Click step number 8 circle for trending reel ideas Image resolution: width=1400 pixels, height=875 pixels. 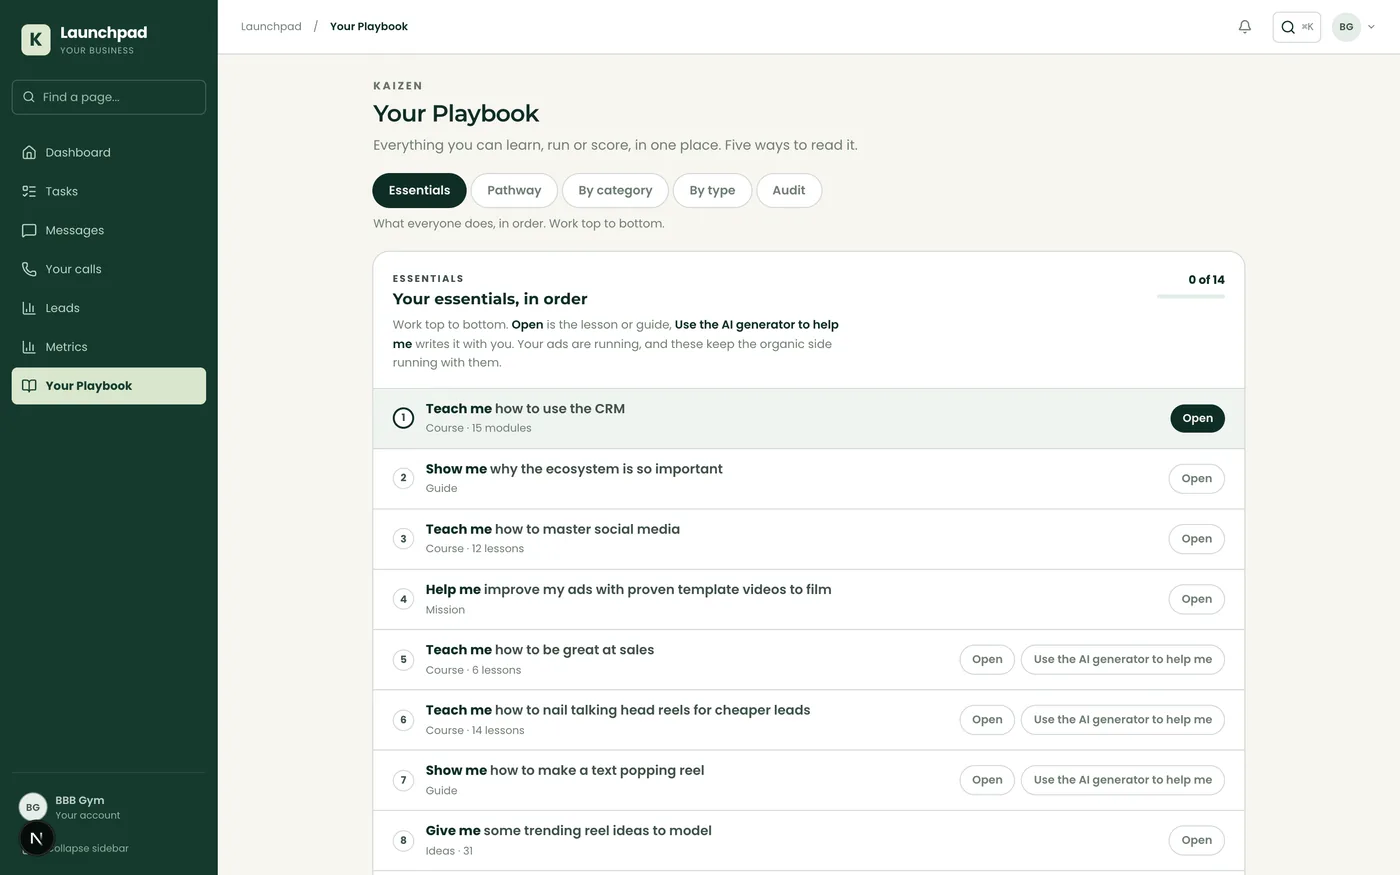(403, 840)
